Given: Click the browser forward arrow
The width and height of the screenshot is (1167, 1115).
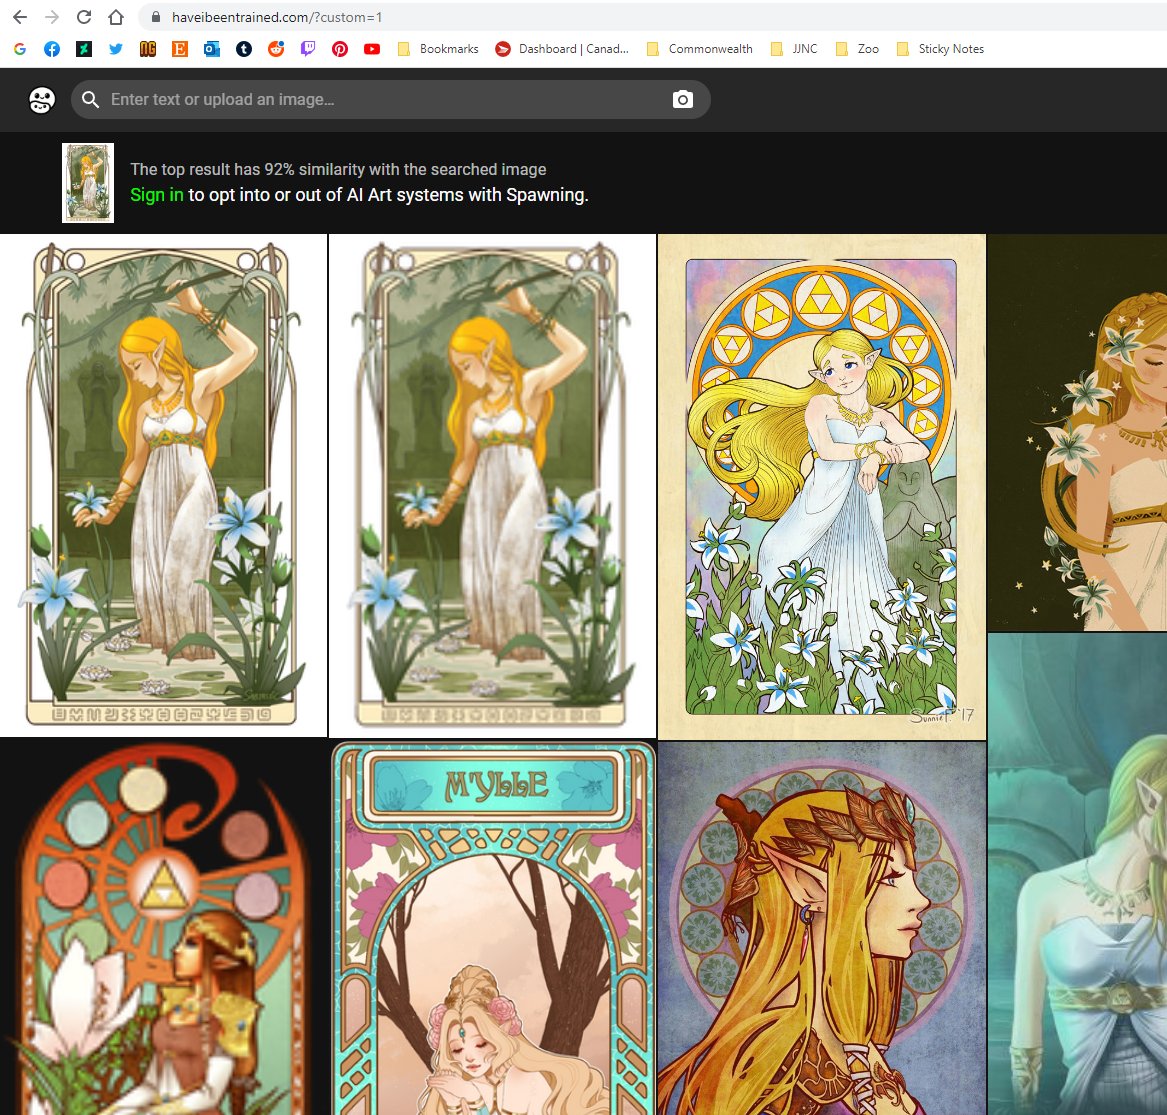Looking at the screenshot, I should [x=52, y=16].
